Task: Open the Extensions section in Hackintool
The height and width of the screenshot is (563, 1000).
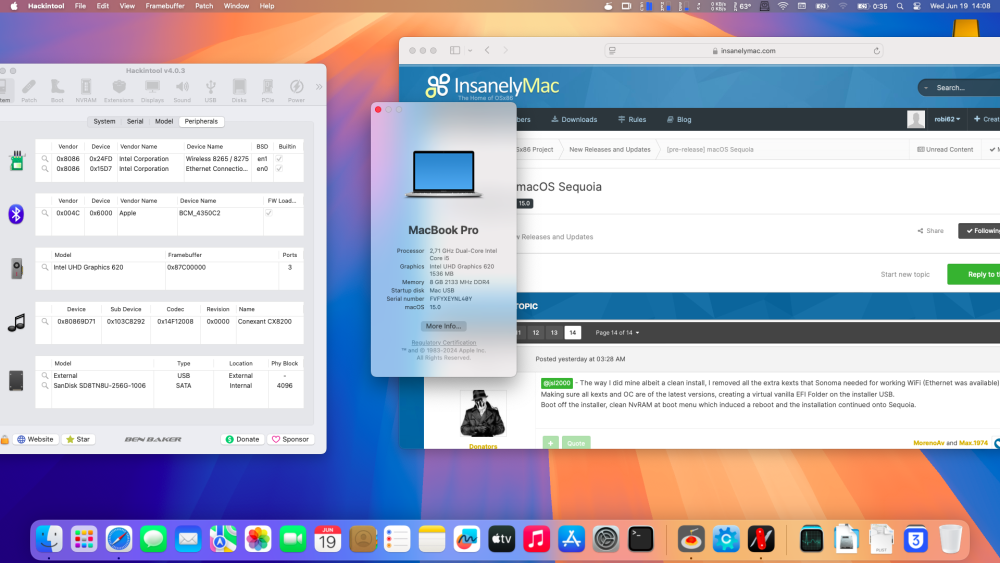Action: click(x=119, y=91)
